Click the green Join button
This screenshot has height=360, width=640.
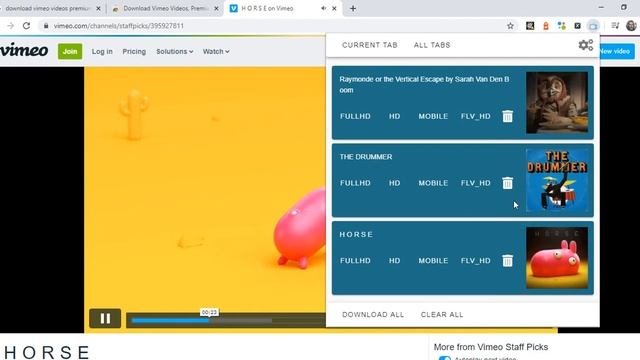pyautogui.click(x=70, y=51)
